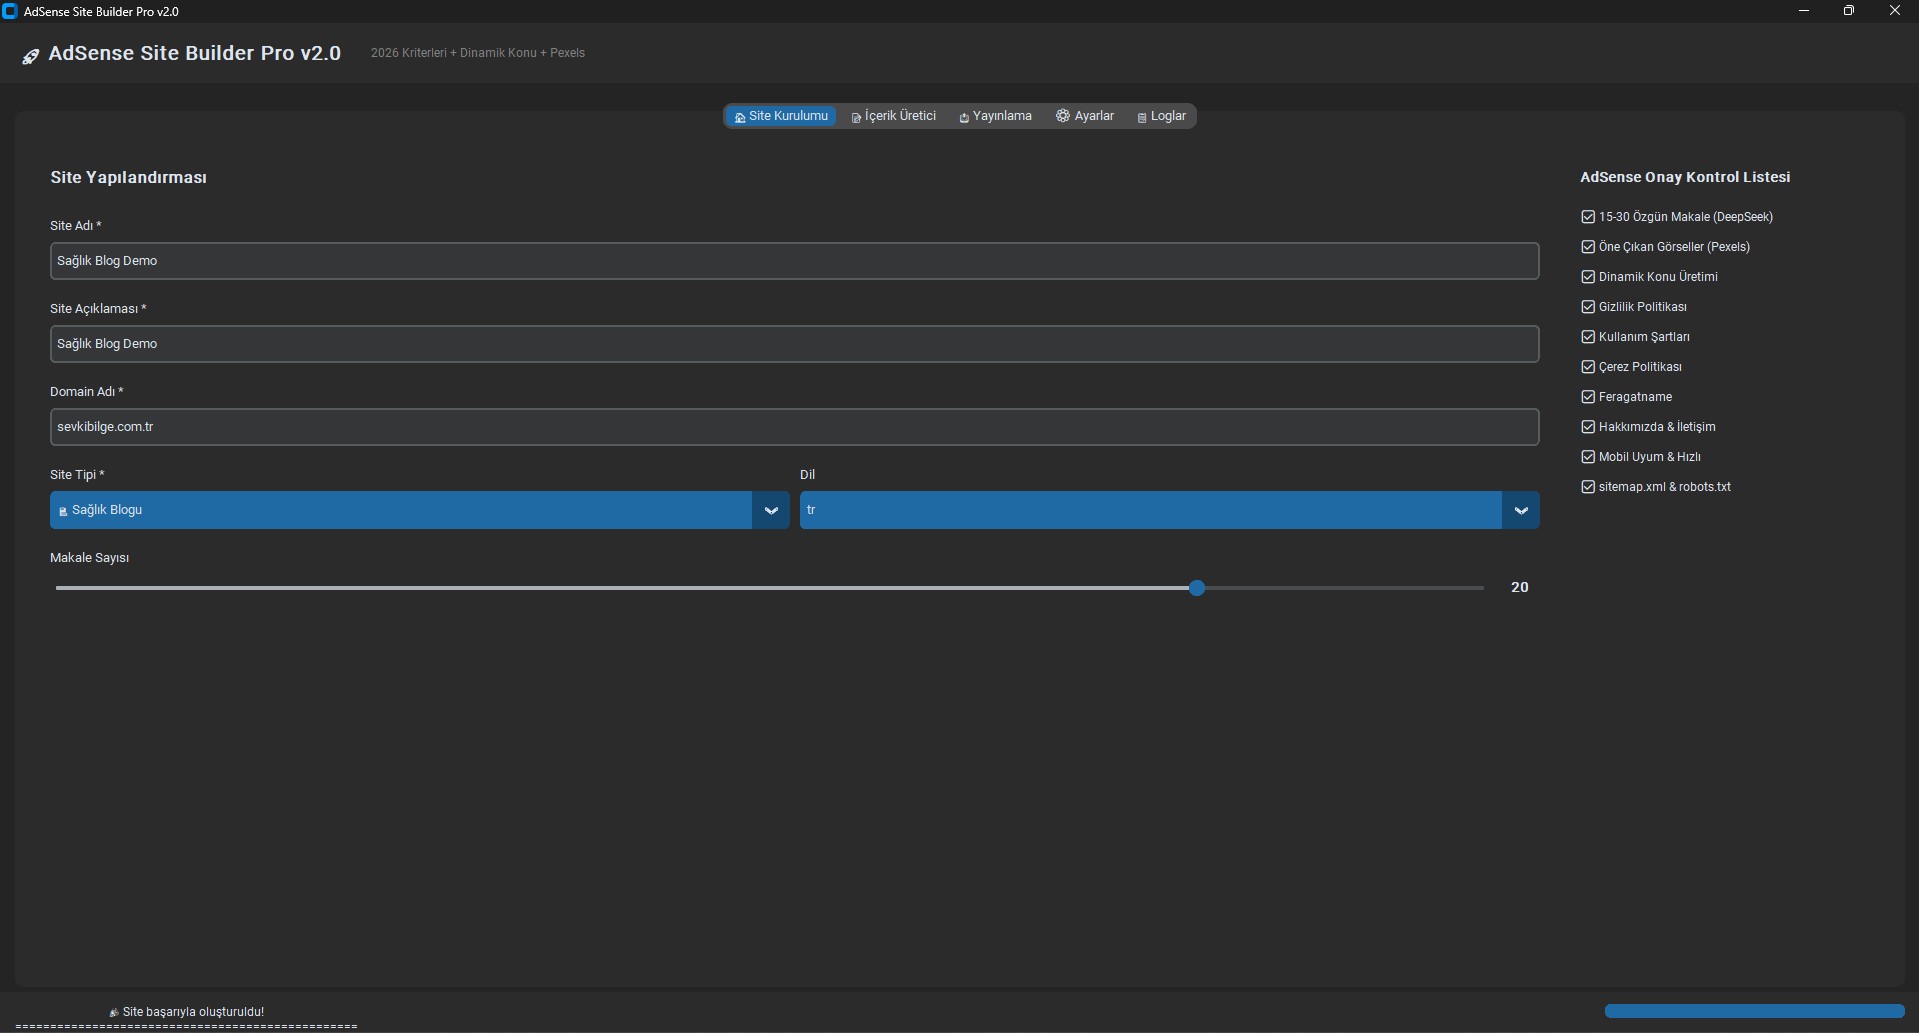Click the Domain Adı label

point(87,392)
